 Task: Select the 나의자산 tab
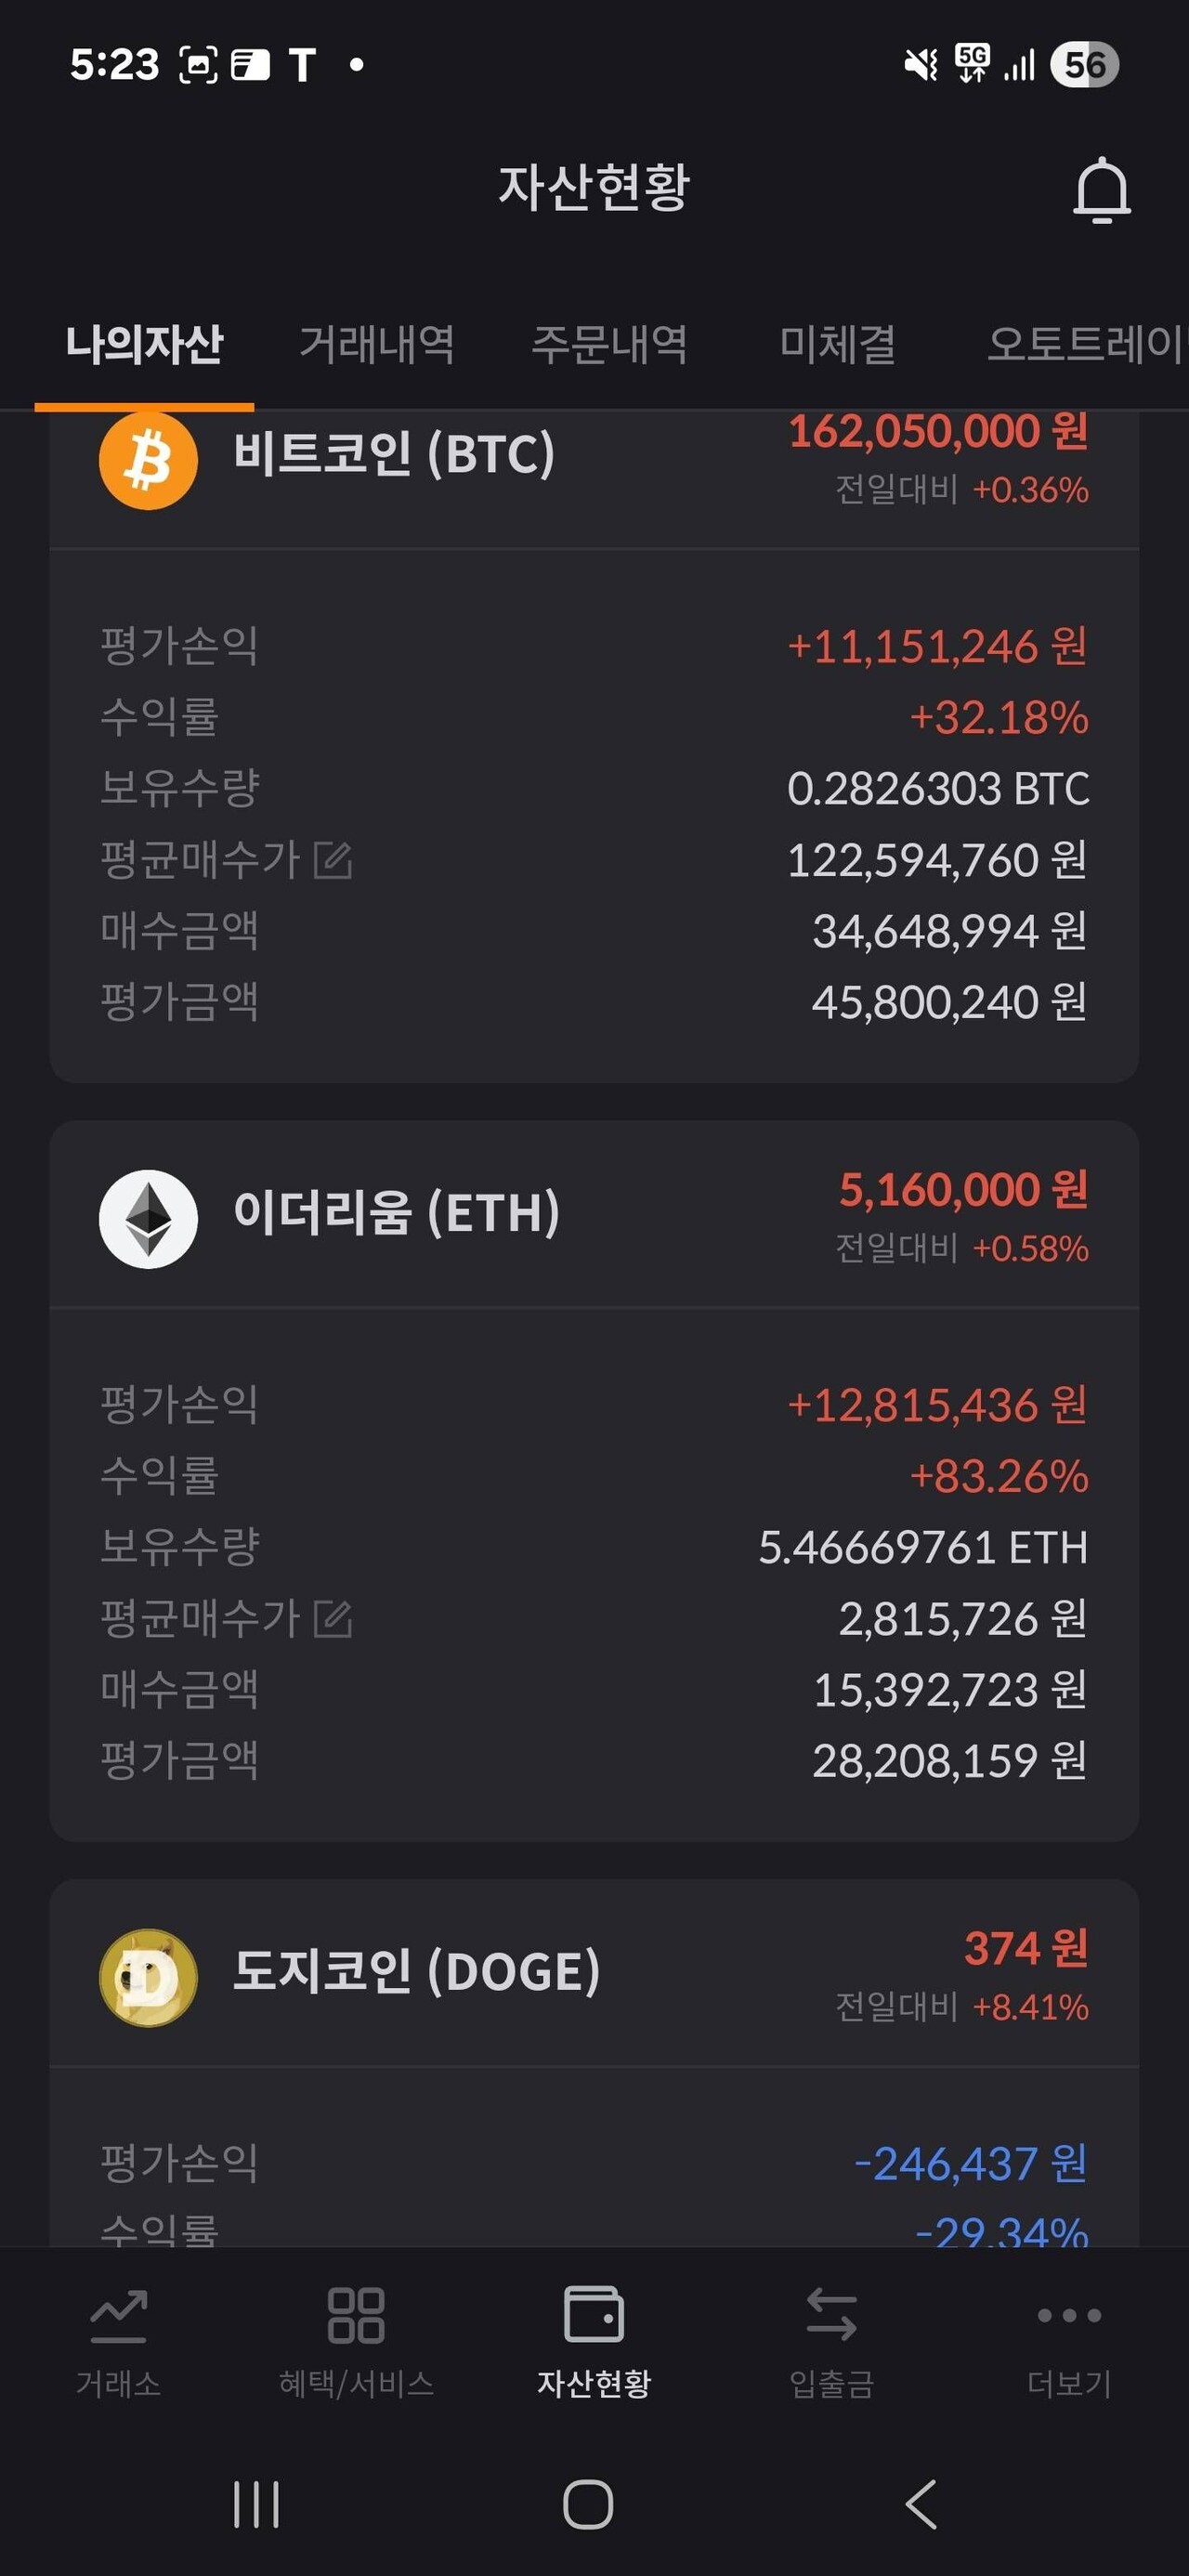point(144,345)
